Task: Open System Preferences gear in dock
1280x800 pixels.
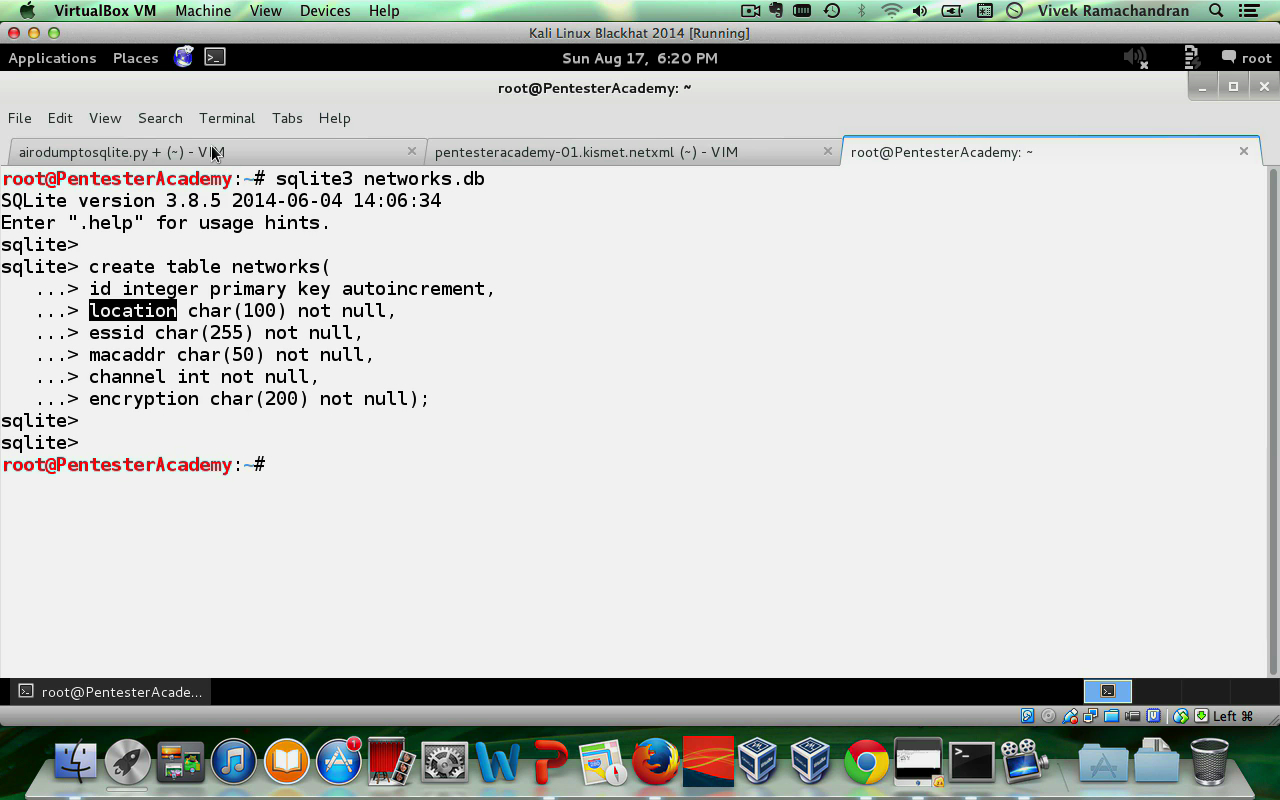Action: (x=444, y=762)
